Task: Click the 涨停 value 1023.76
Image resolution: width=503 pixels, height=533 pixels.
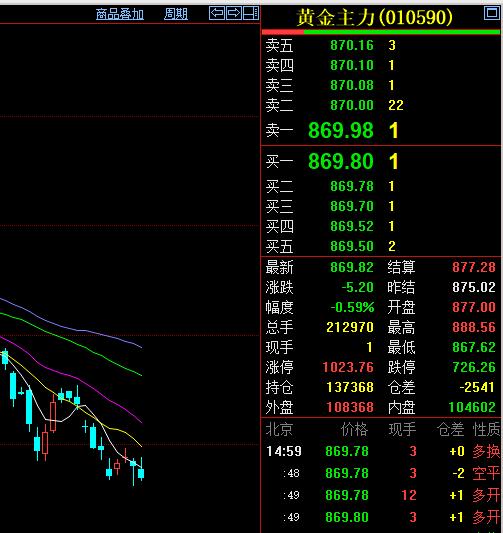Action: (x=348, y=367)
